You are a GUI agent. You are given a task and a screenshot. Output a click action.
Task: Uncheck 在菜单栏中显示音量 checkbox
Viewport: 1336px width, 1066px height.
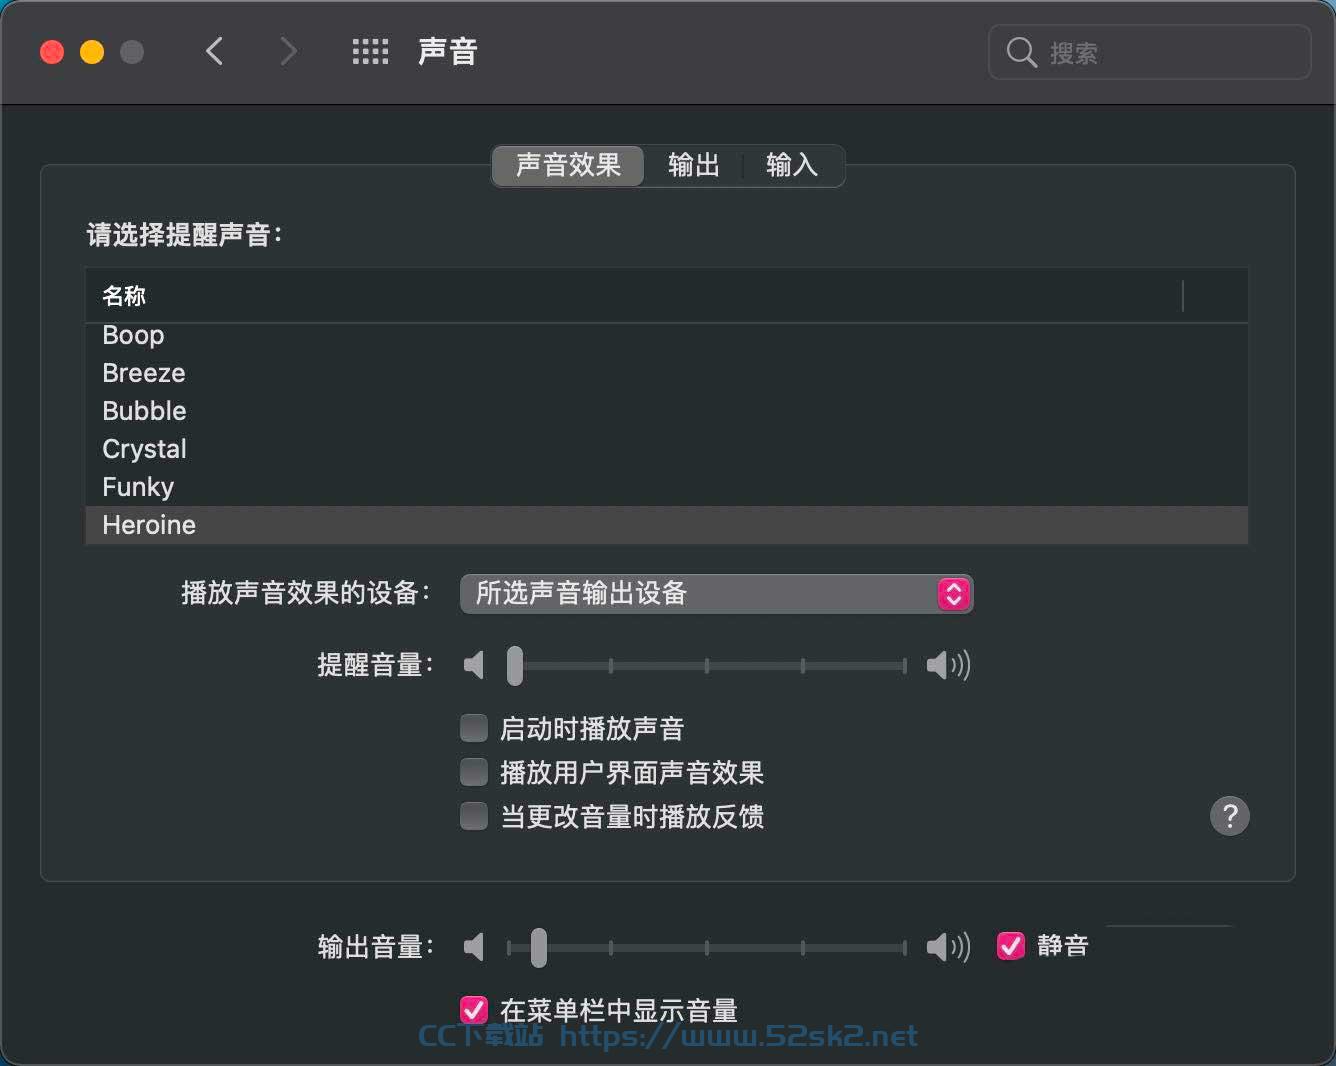pos(474,1010)
